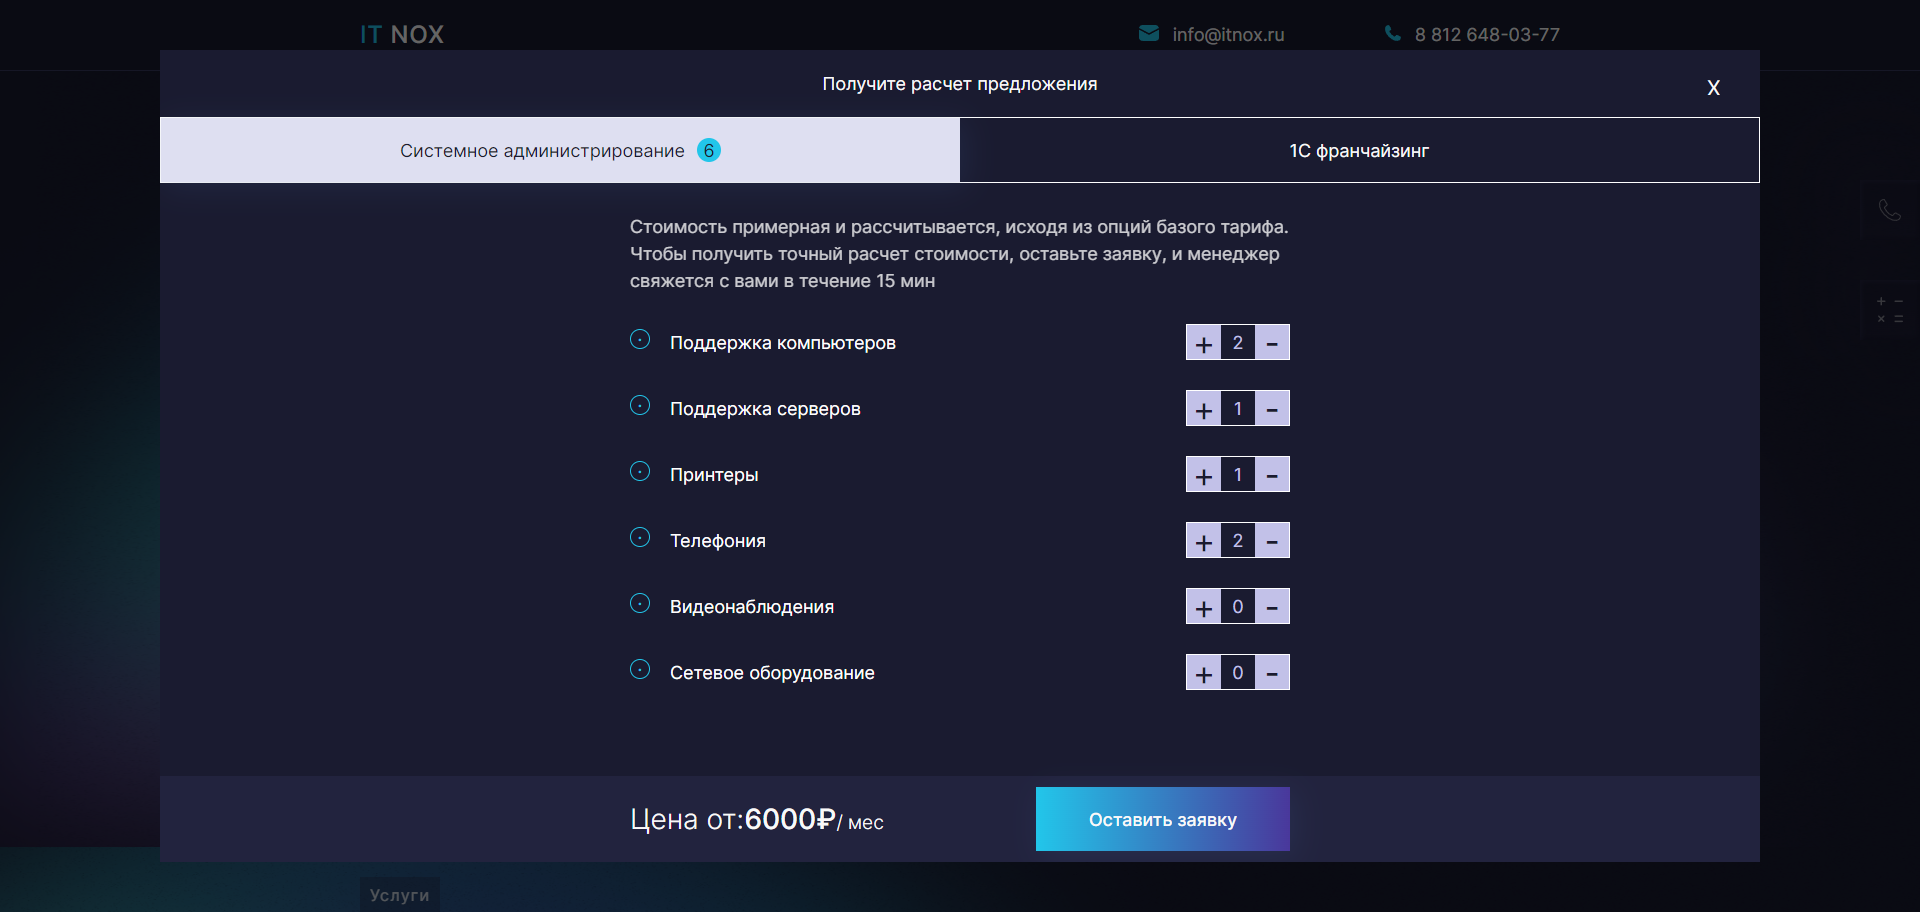Click the Услуги label in the page behind
The width and height of the screenshot is (1920, 912).
399,895
